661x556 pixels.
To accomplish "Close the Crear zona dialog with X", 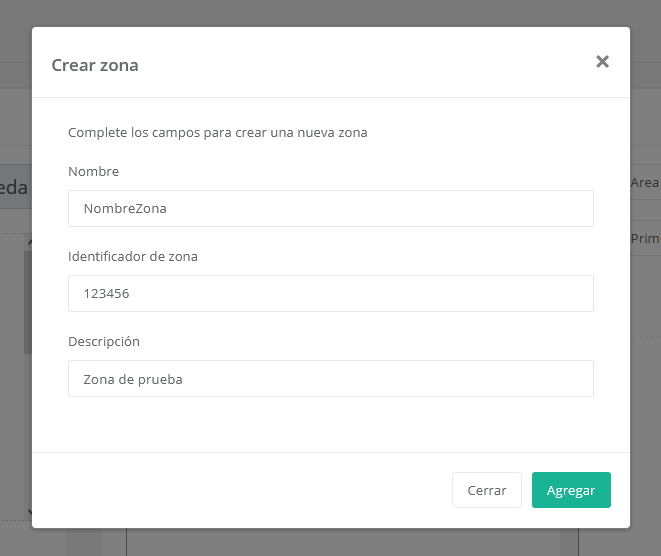I will pyautogui.click(x=602, y=62).
